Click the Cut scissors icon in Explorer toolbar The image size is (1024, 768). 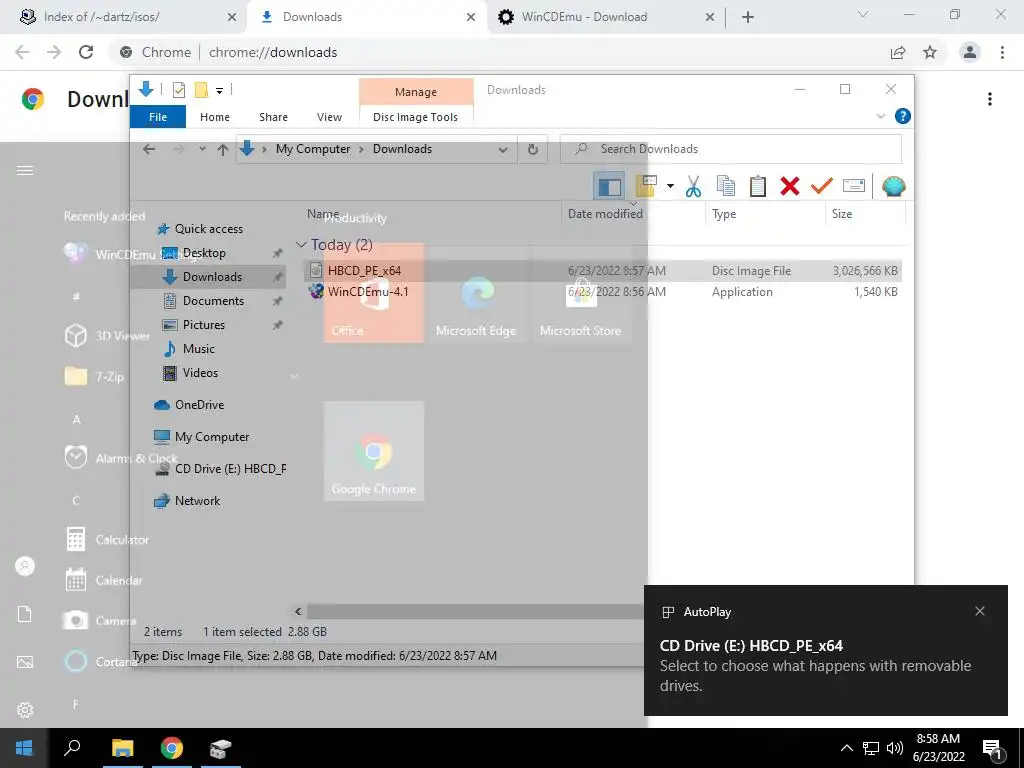694,187
